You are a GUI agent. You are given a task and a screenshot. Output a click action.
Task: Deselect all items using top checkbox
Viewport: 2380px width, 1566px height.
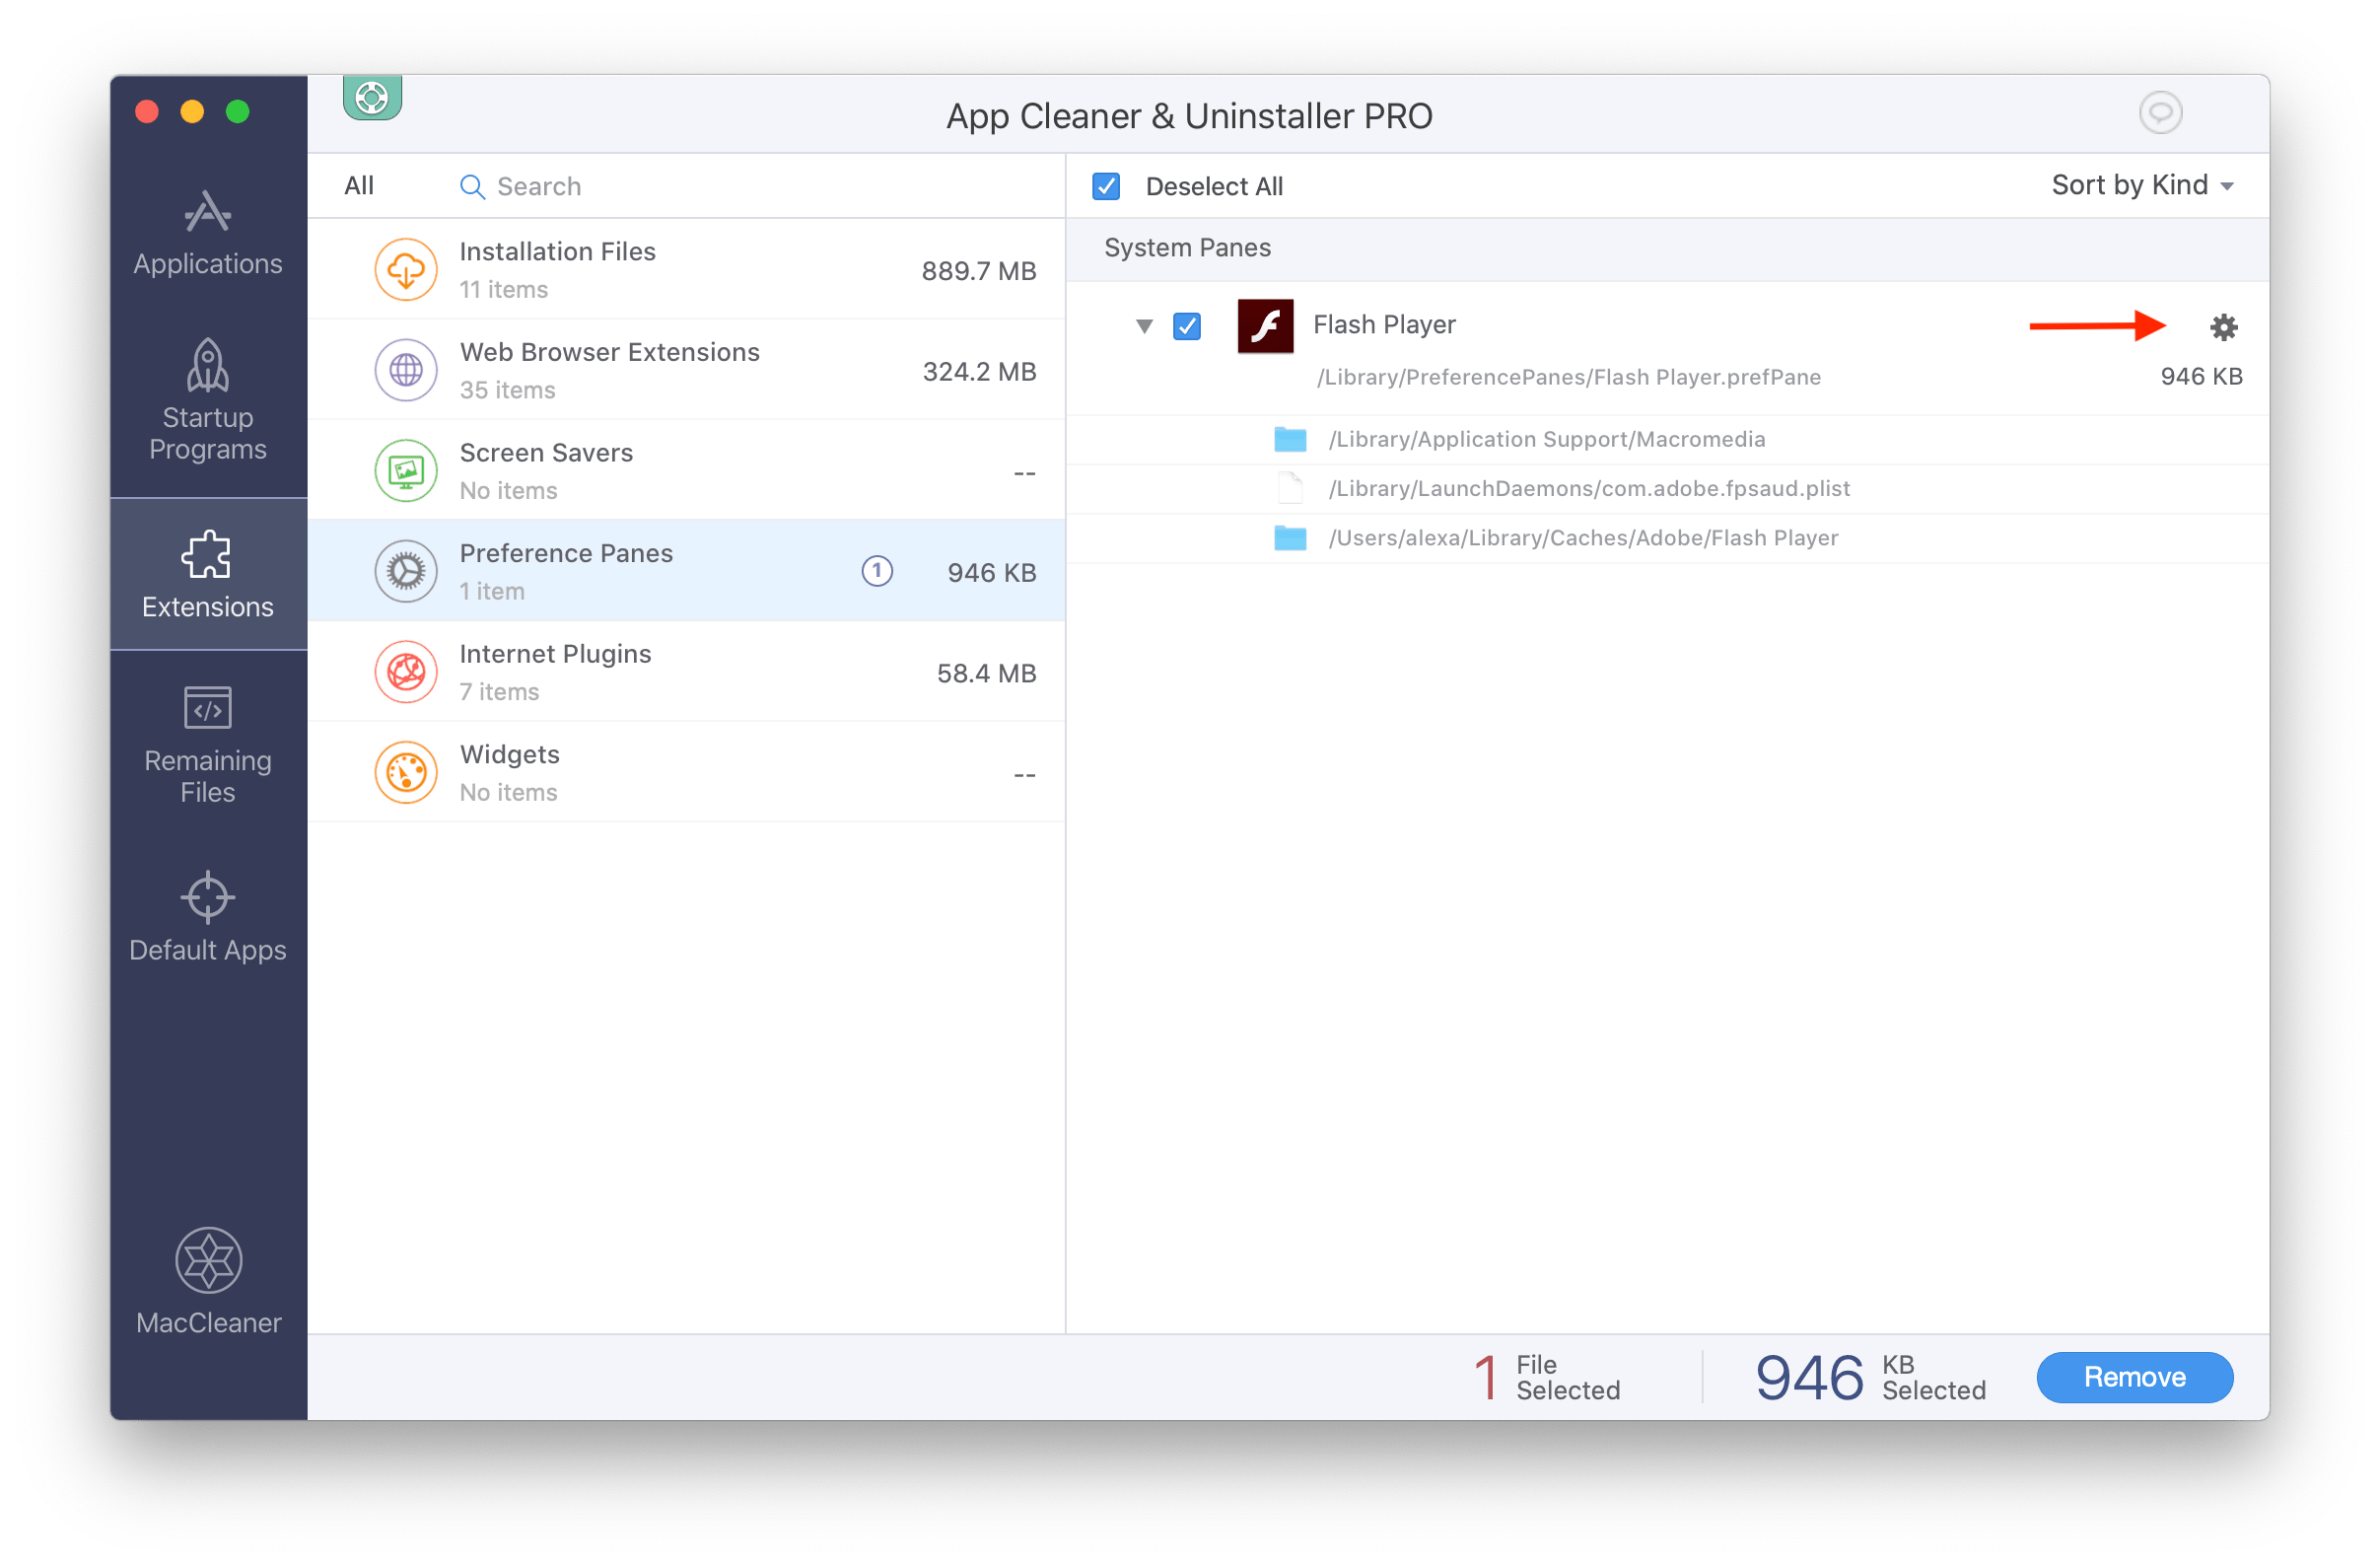point(1111,183)
